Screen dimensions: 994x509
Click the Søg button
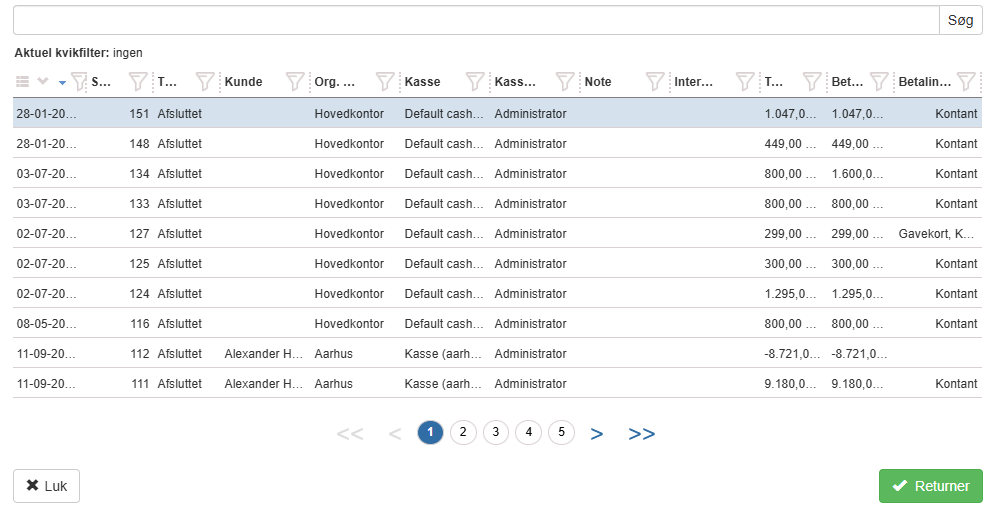960,20
